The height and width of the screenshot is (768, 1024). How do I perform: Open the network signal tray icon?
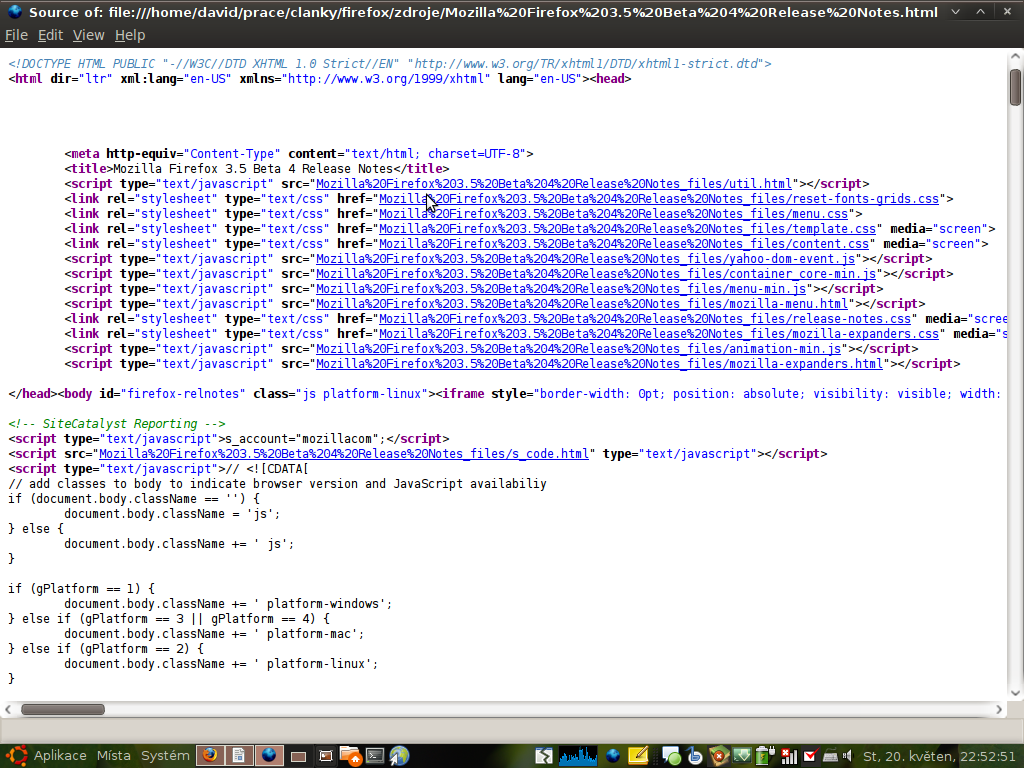pos(790,756)
